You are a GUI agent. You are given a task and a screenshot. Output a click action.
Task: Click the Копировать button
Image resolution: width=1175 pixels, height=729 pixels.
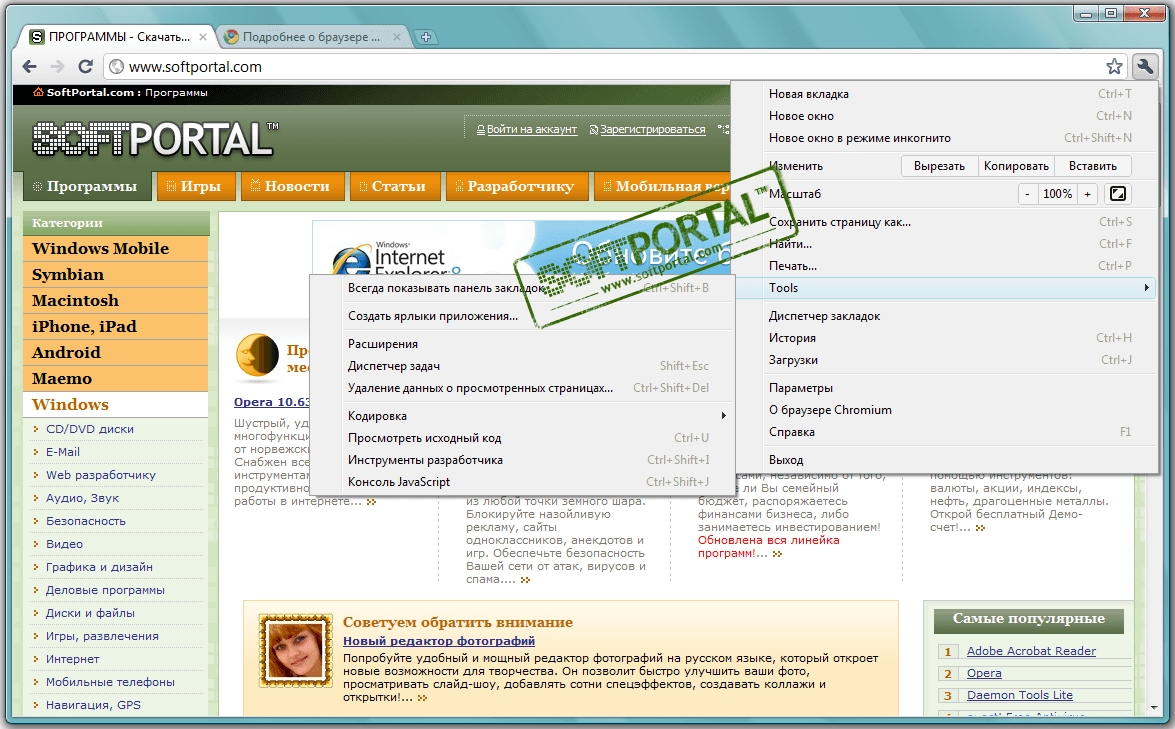[x=1016, y=166]
